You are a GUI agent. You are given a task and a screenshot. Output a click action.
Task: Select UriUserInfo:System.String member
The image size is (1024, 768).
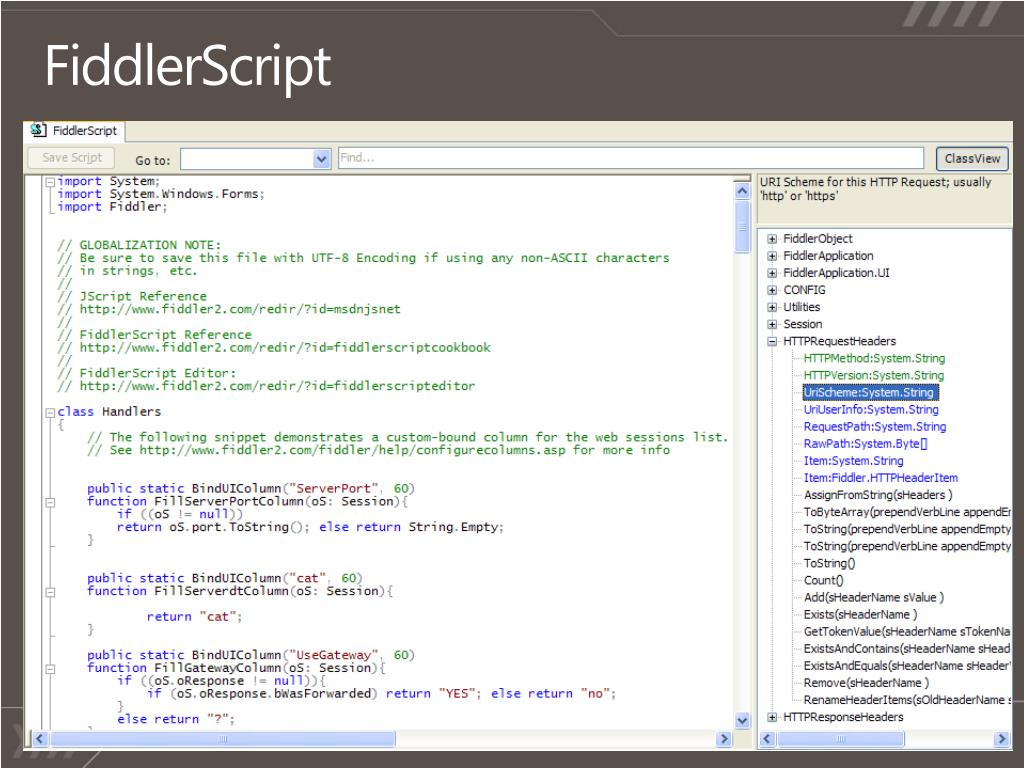871,409
